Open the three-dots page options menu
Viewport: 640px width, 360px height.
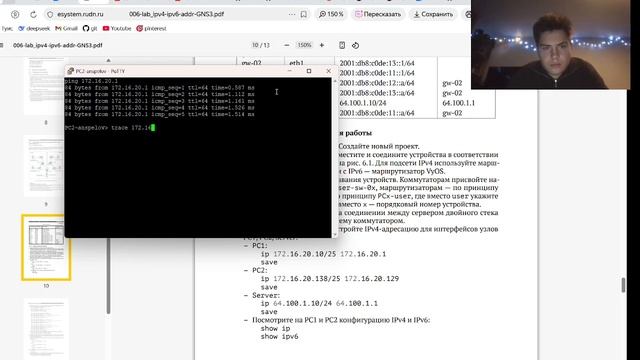[x=291, y=14]
